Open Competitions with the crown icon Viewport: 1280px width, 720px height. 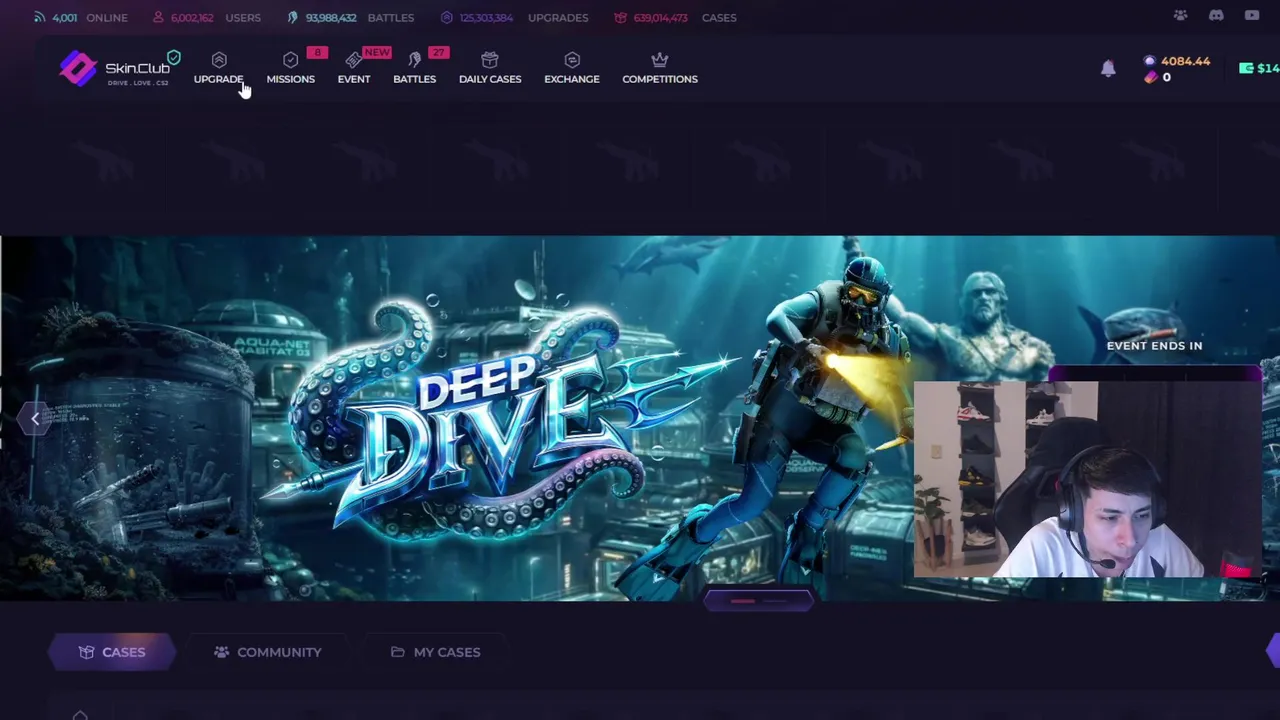(x=660, y=69)
